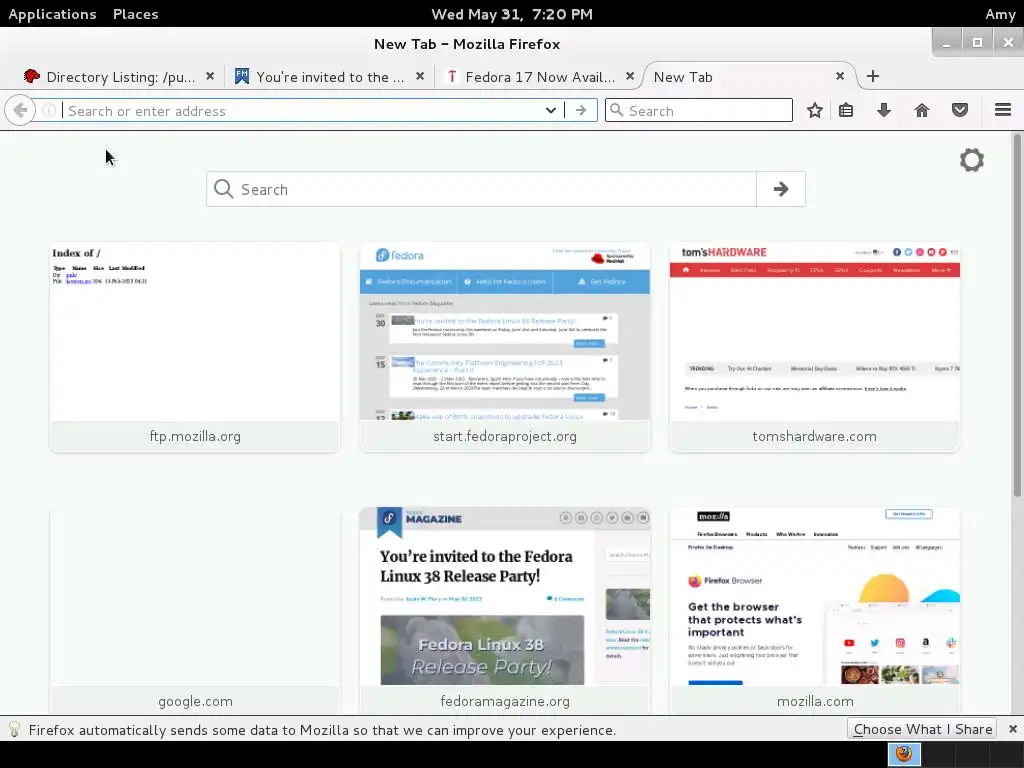Open the google.com tile
The height and width of the screenshot is (768, 1024).
pos(195,611)
